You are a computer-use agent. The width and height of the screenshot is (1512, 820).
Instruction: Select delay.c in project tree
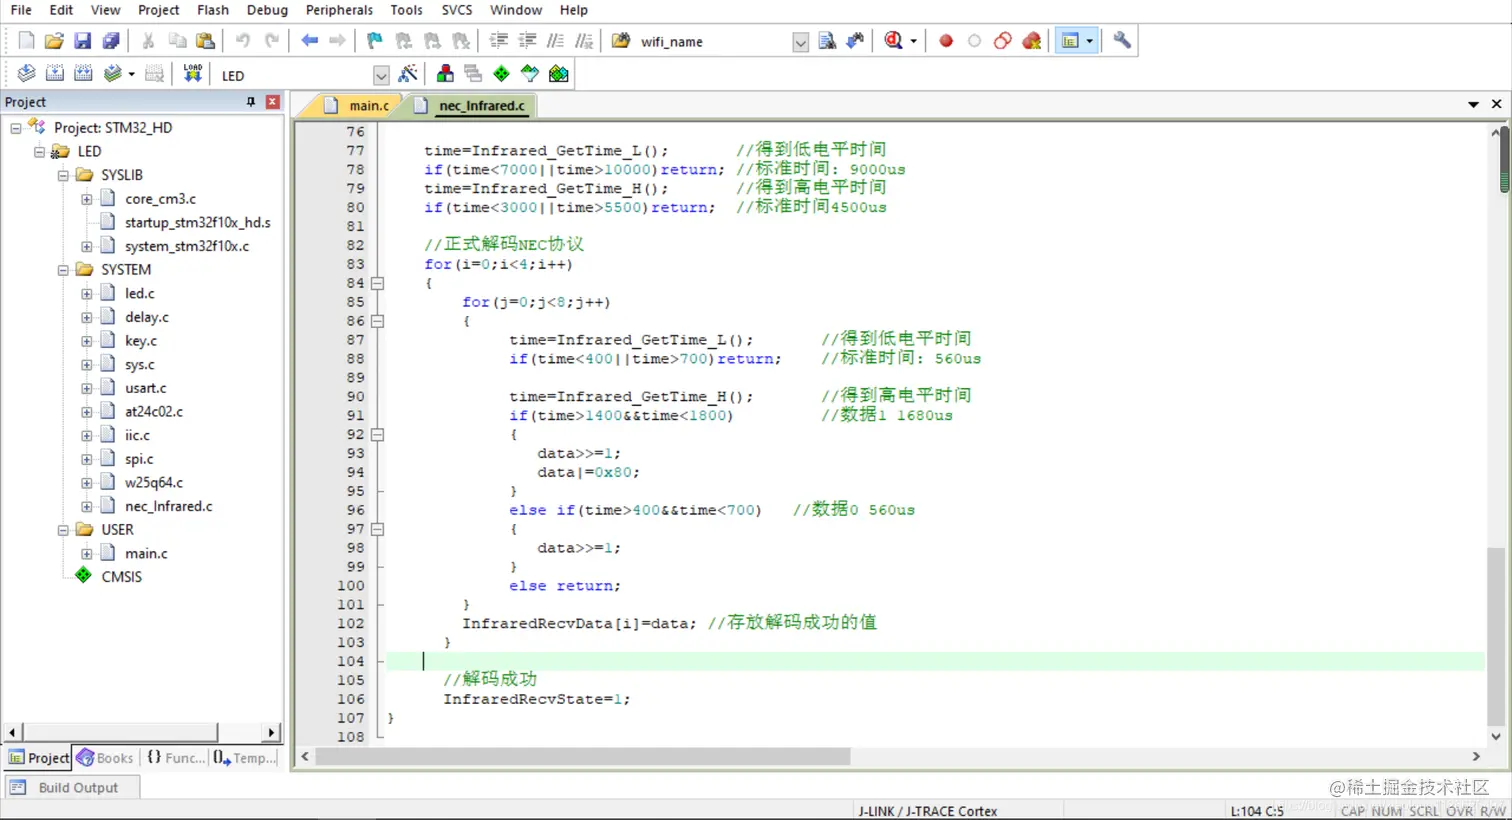click(x=147, y=317)
